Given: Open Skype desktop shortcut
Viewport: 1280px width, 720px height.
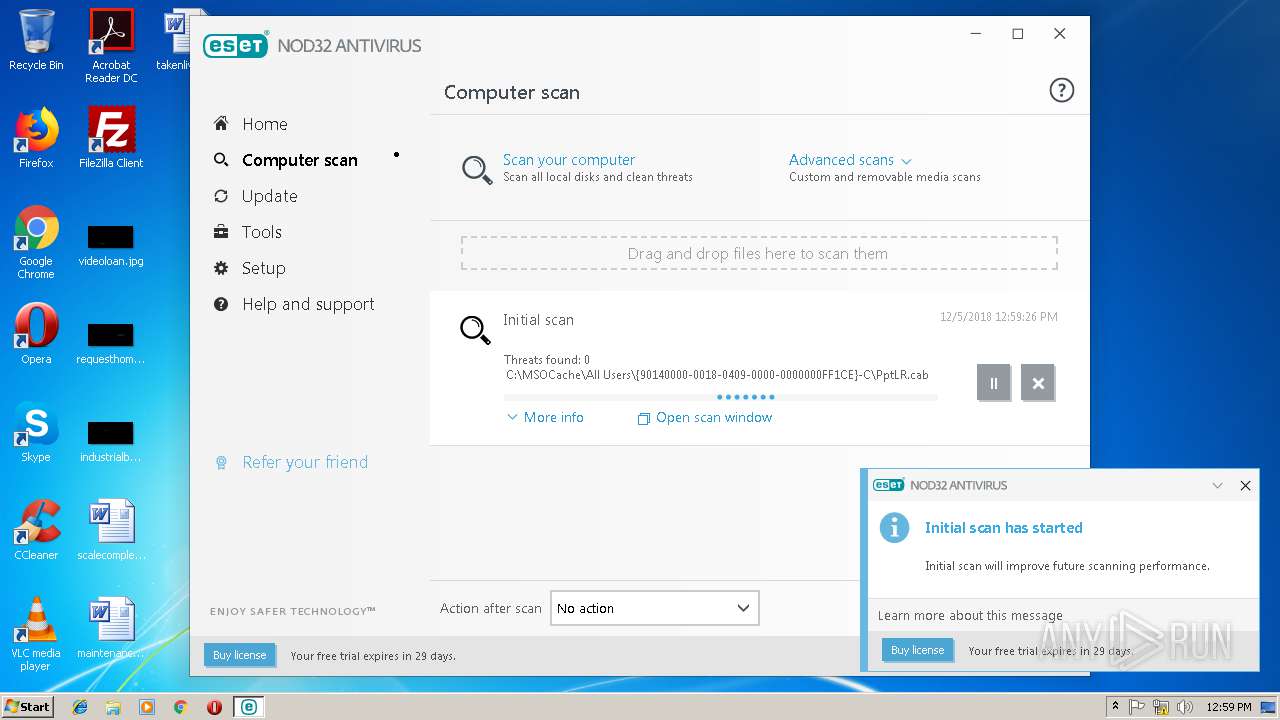Looking at the screenshot, I should (36, 432).
